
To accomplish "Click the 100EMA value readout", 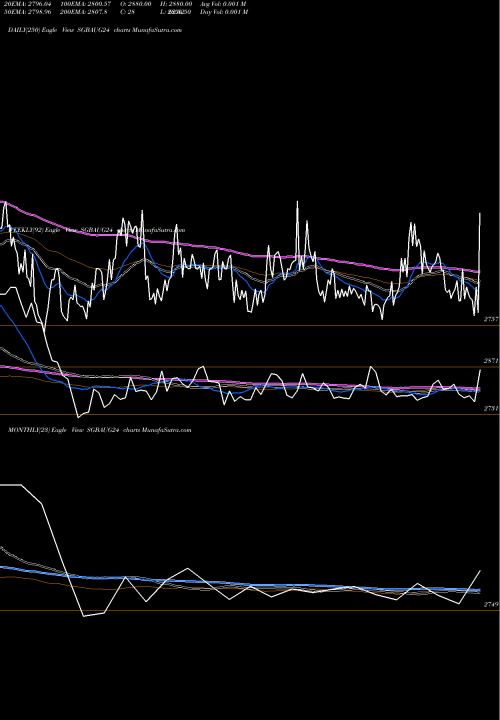I will point(85,4).
